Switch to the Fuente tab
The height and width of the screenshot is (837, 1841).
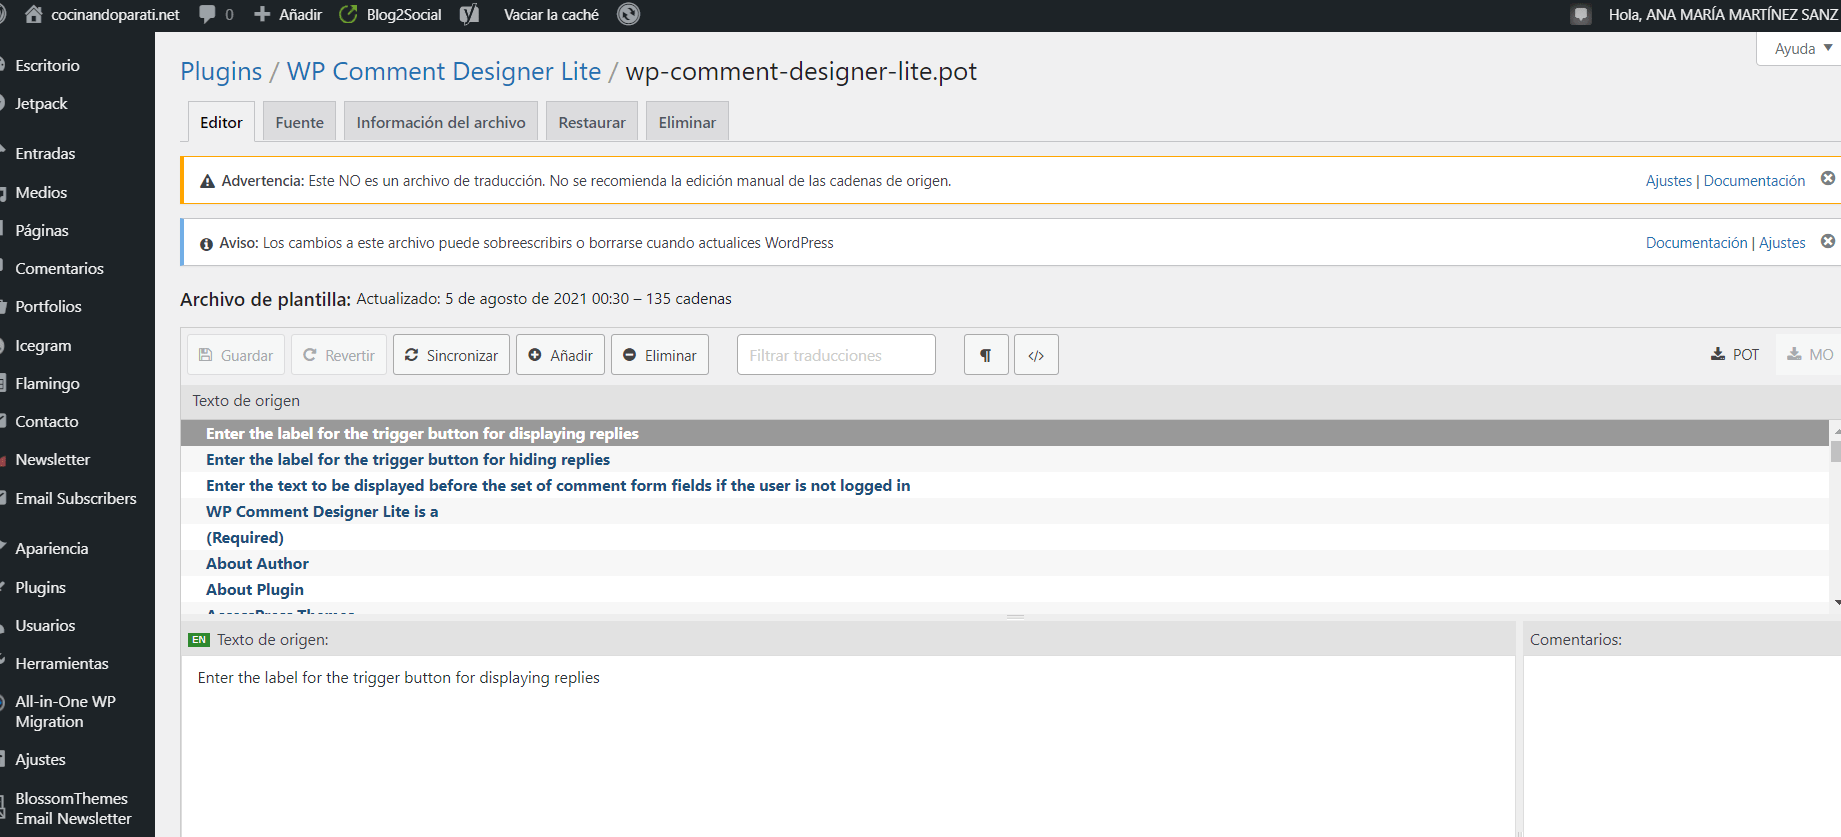299,122
